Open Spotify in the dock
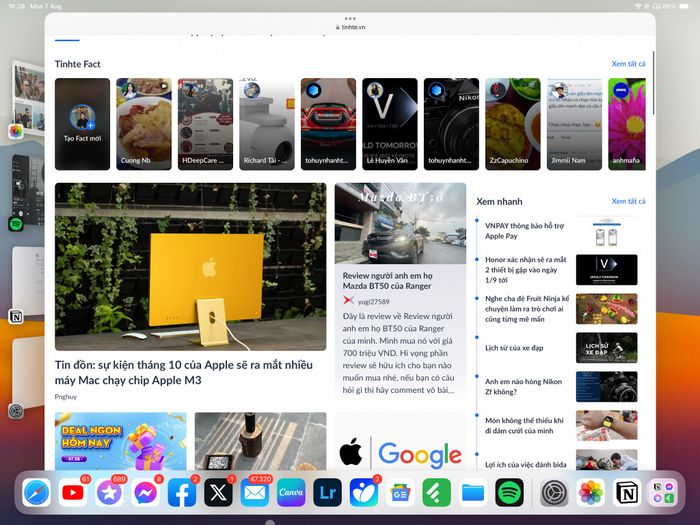700x525 pixels. pos(509,493)
